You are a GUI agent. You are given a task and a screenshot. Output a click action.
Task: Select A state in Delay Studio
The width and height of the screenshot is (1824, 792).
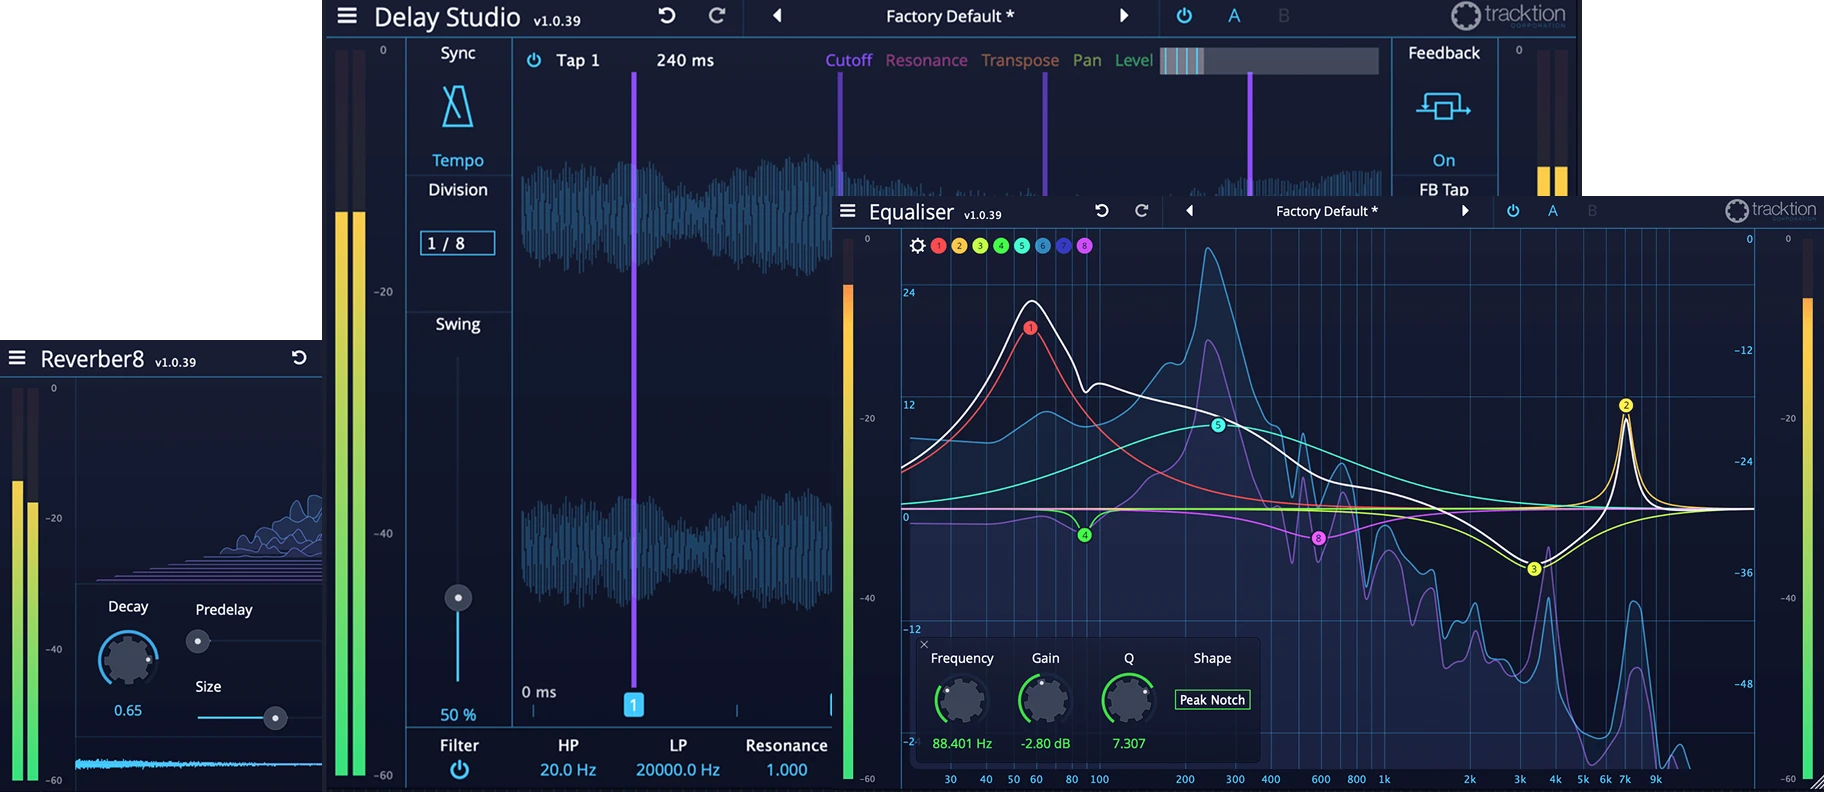pyautogui.click(x=1234, y=16)
